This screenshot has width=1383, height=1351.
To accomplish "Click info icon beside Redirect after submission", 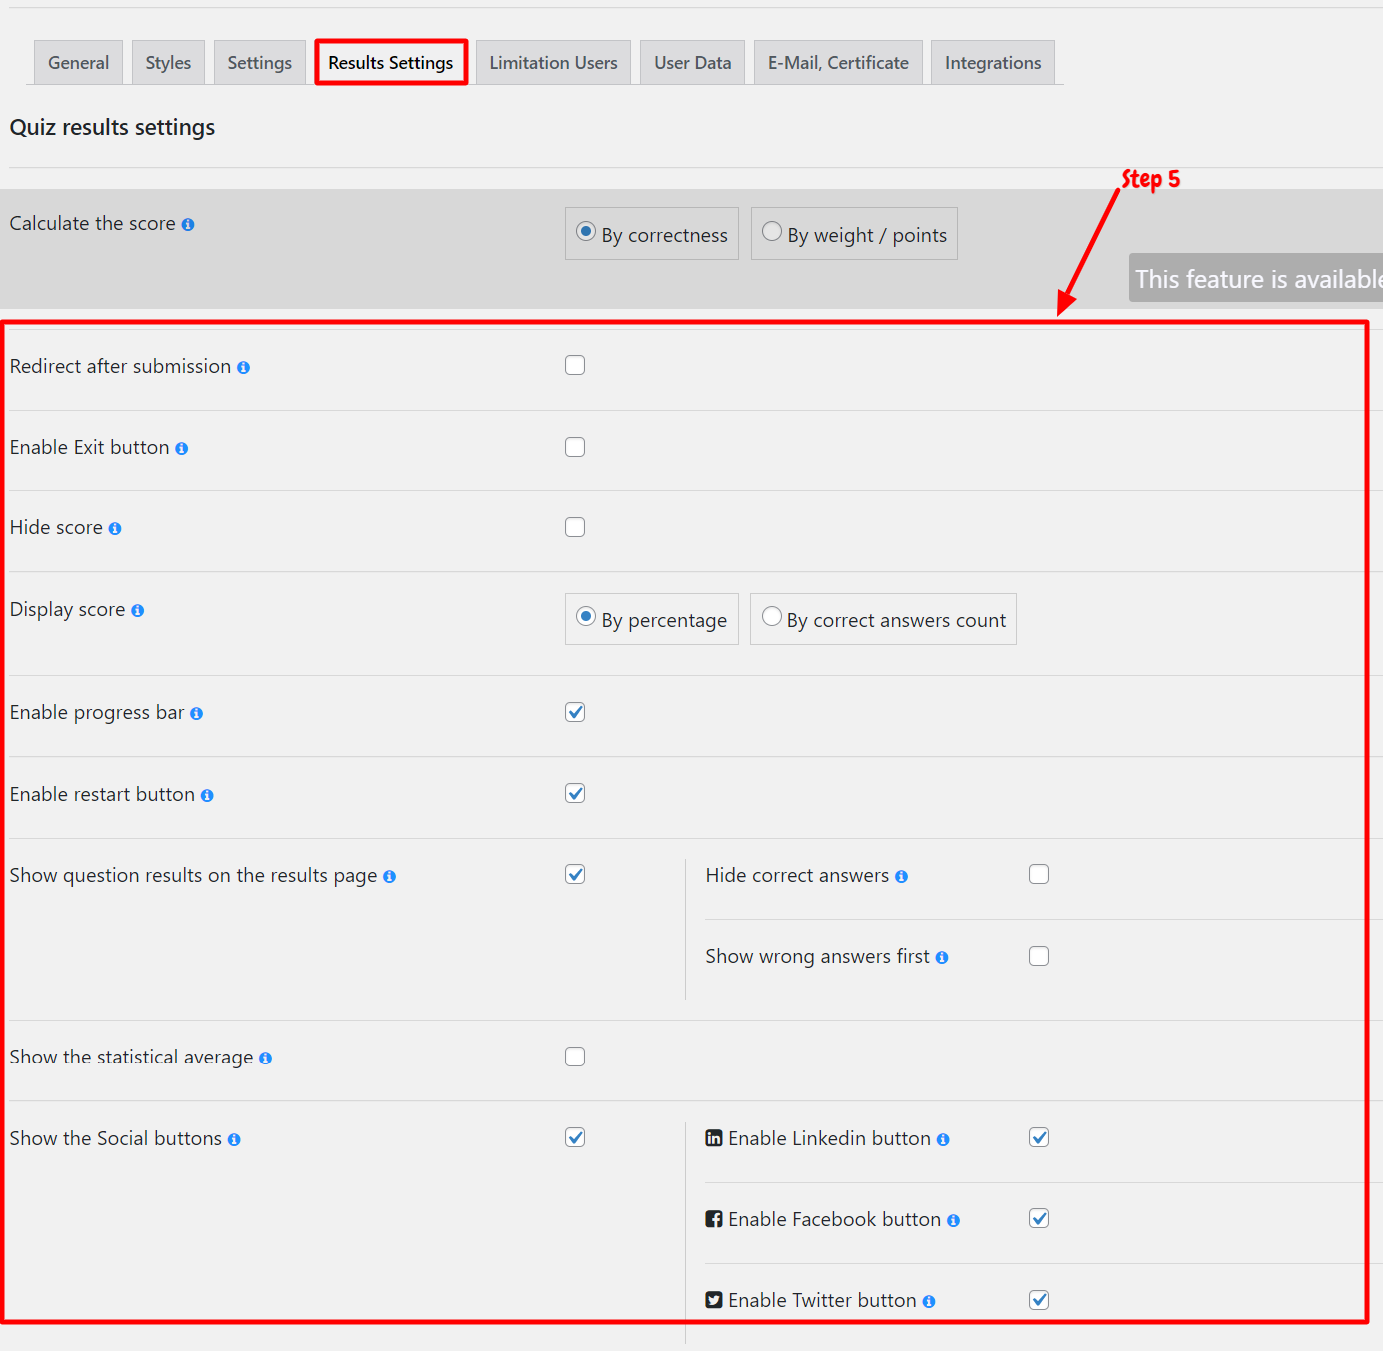I will (x=243, y=368).
